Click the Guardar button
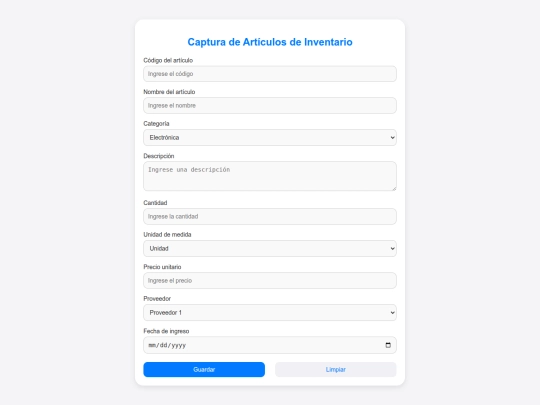Screen dimensions: 540x405 coord(204,370)
